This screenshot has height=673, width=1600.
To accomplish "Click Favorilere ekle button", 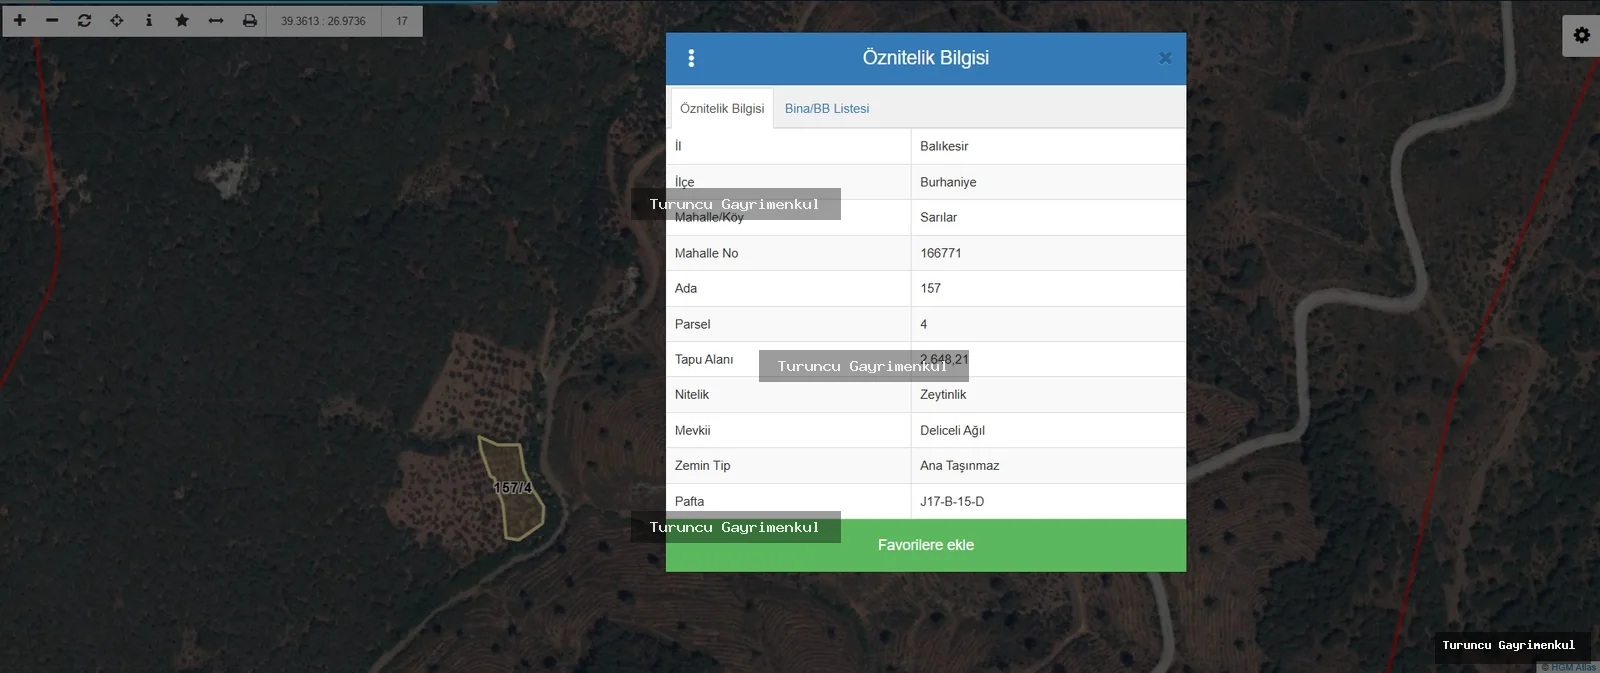I will [x=926, y=545].
